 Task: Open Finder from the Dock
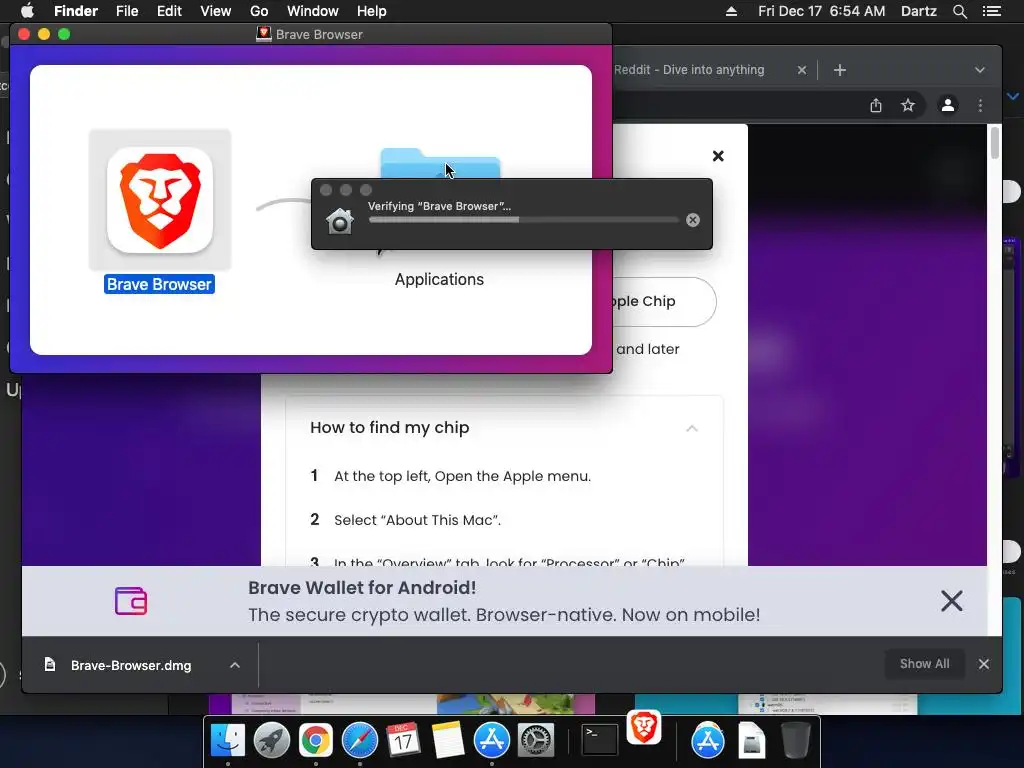click(228, 741)
